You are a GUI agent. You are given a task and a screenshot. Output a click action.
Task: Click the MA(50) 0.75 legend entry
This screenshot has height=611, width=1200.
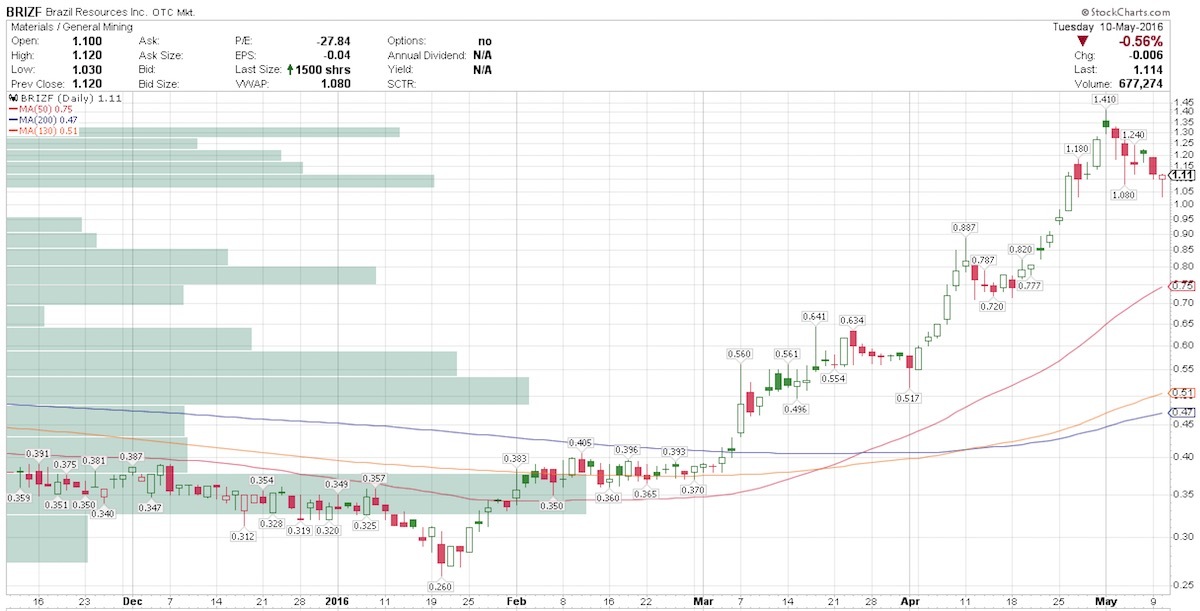tap(40, 110)
